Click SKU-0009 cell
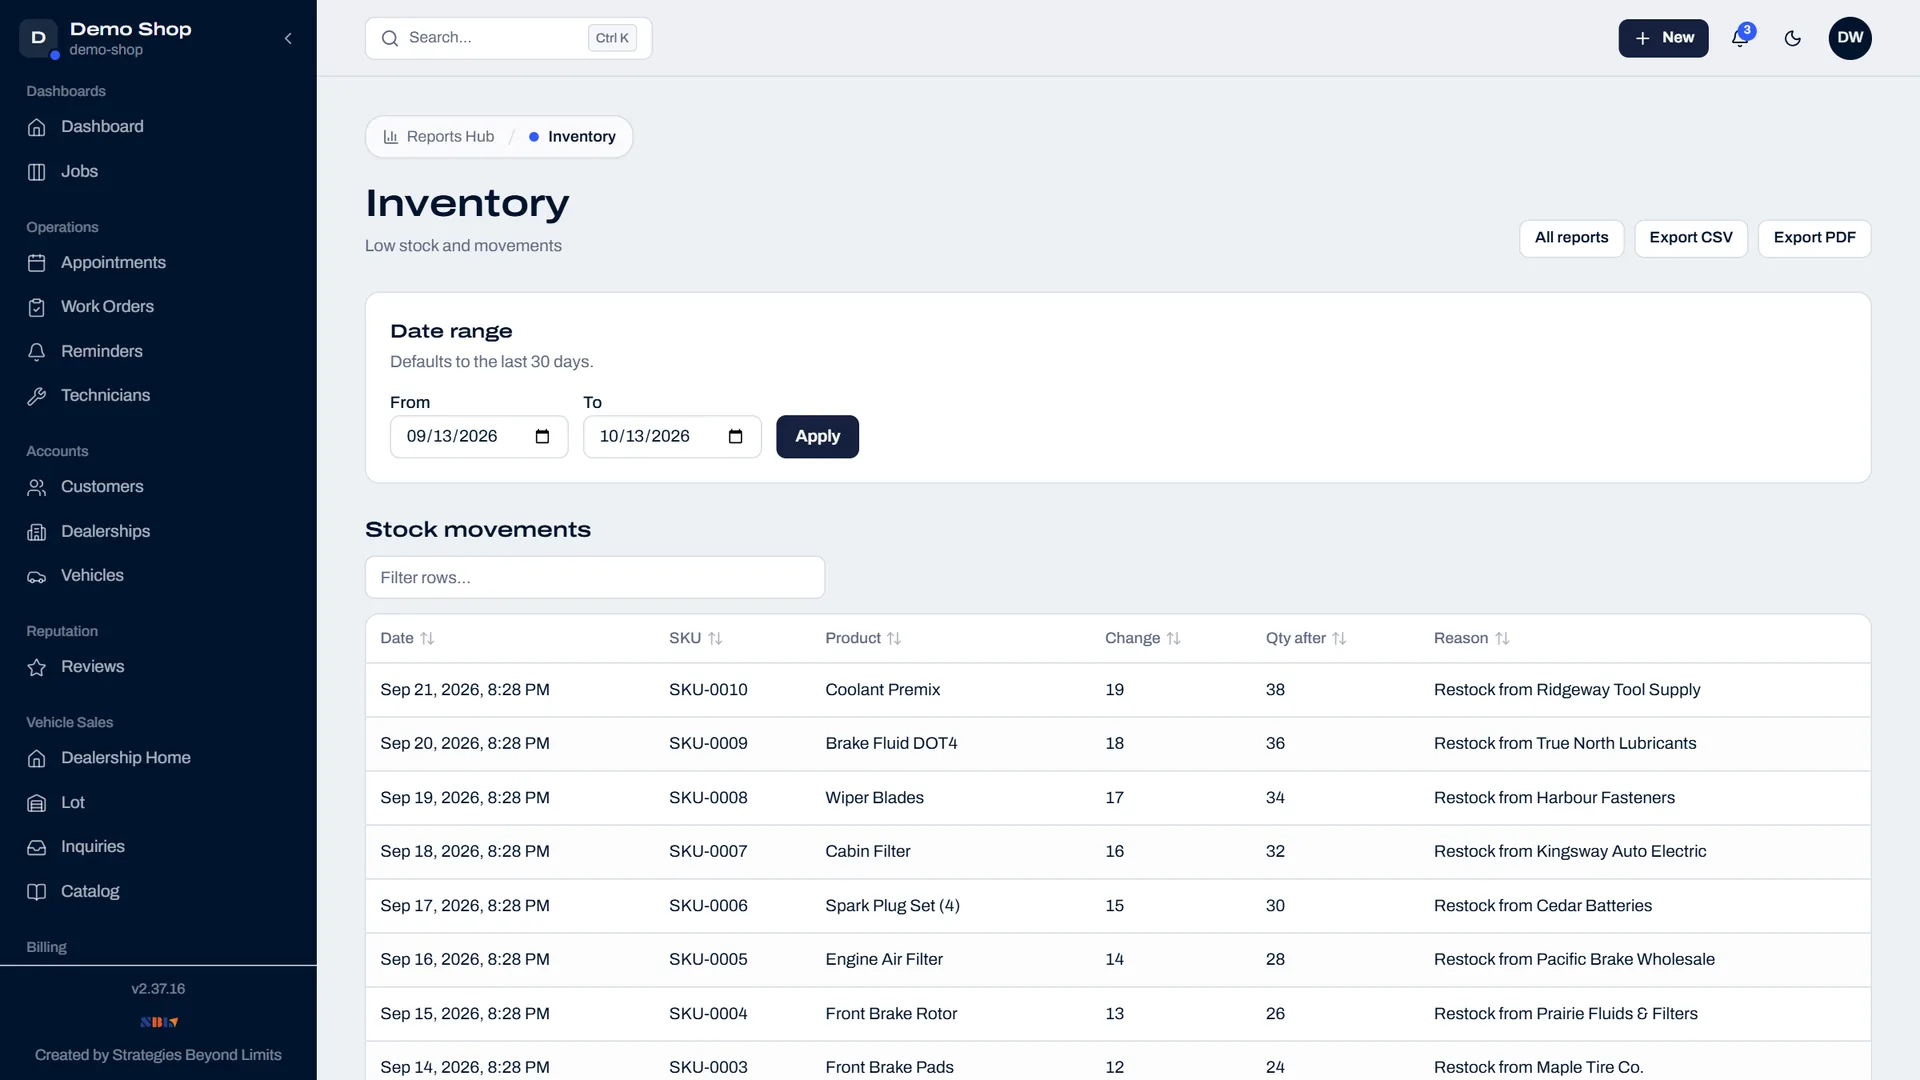This screenshot has height=1080, width=1920. point(708,744)
